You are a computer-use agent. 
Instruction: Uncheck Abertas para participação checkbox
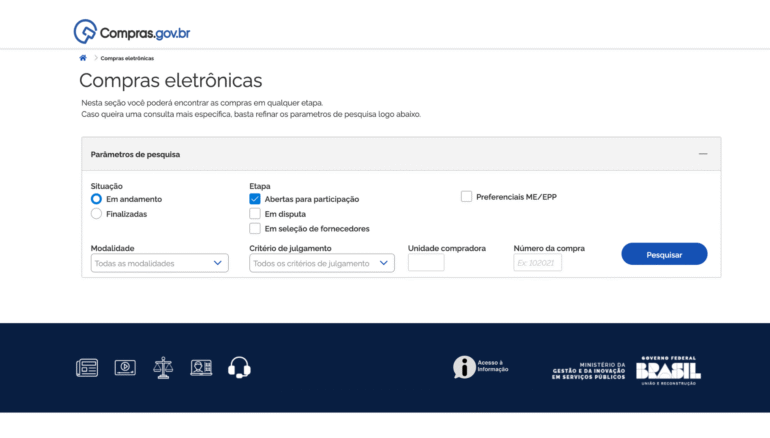pos(255,199)
